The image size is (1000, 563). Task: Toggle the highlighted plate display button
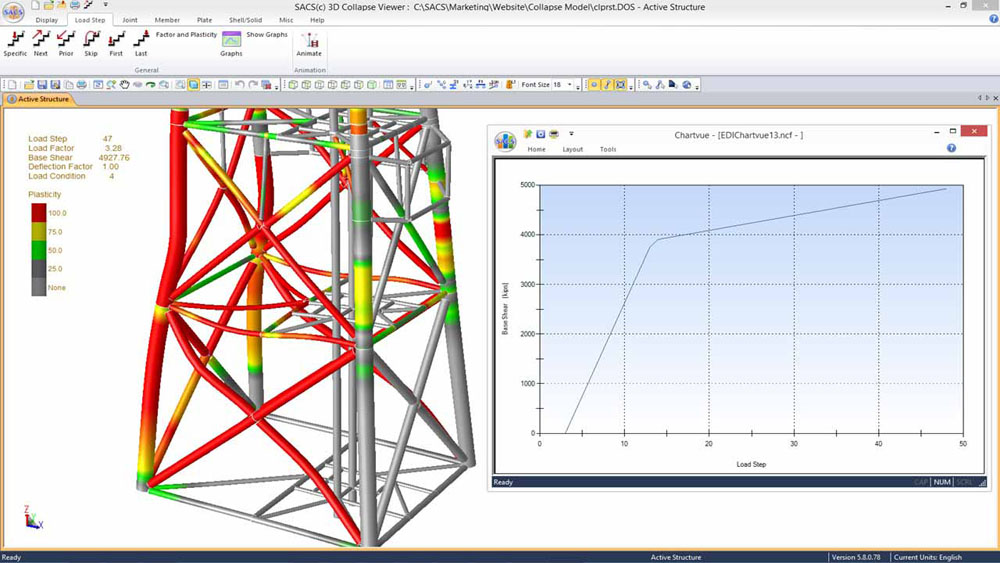tap(621, 84)
